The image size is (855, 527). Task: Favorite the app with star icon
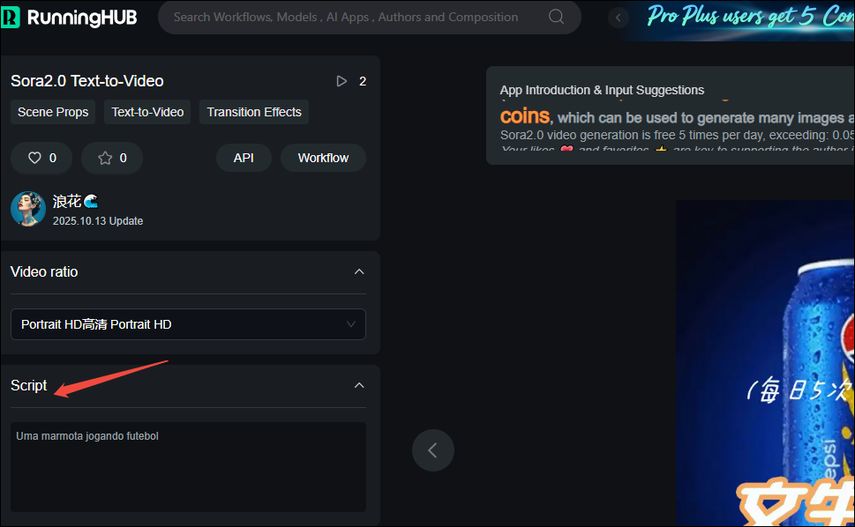coord(104,158)
